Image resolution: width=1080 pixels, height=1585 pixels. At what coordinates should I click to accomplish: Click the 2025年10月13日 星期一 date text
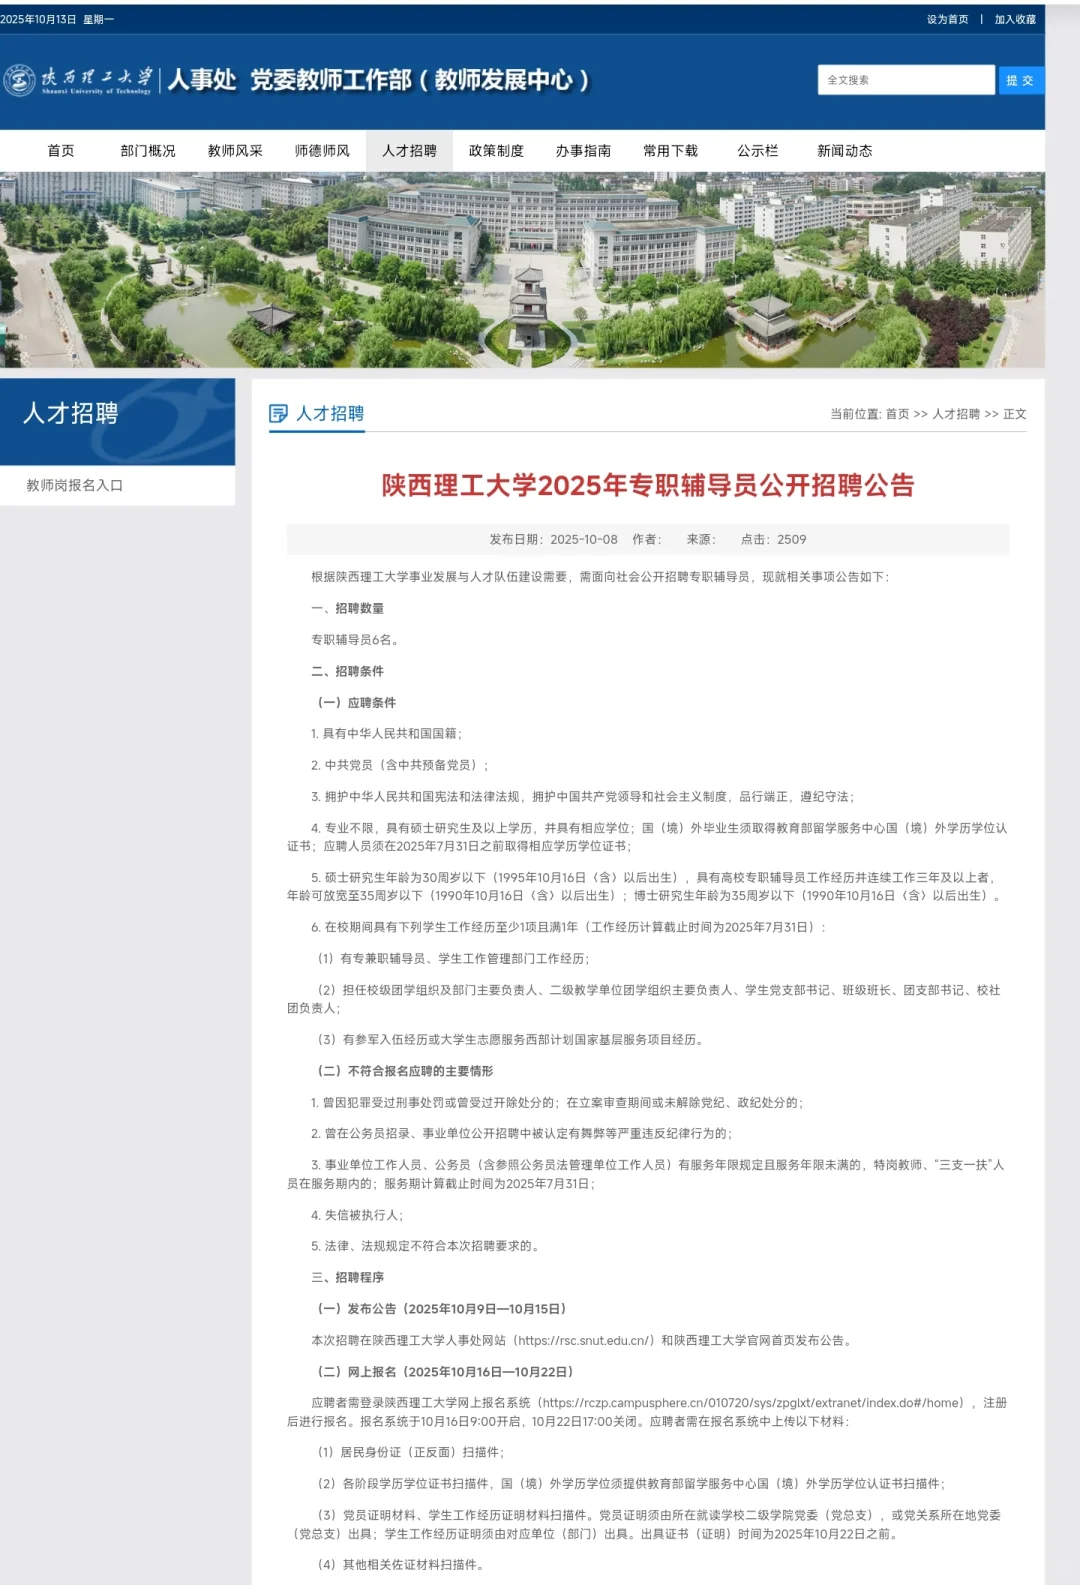click(57, 19)
